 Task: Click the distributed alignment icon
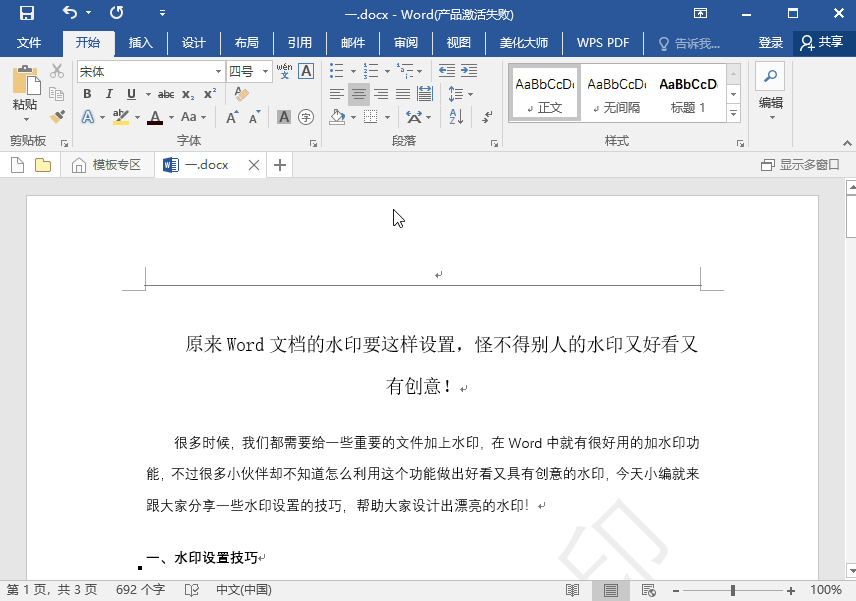pos(425,94)
